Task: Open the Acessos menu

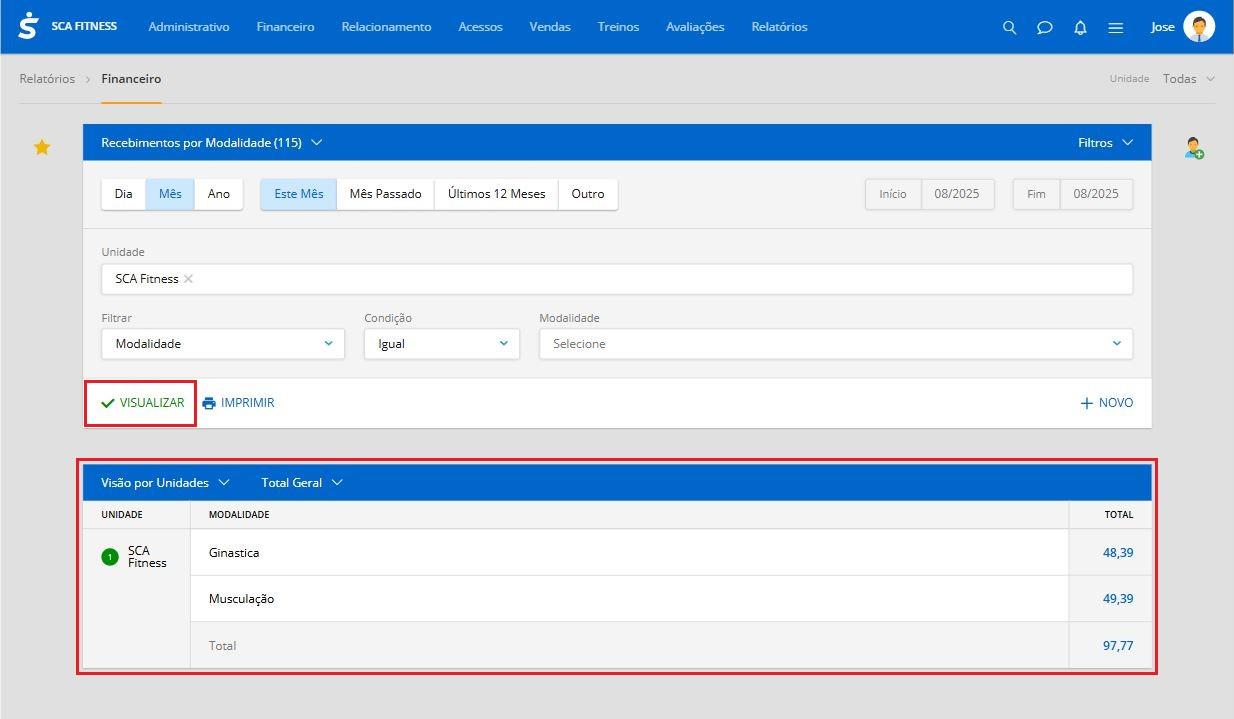Action: (x=480, y=27)
